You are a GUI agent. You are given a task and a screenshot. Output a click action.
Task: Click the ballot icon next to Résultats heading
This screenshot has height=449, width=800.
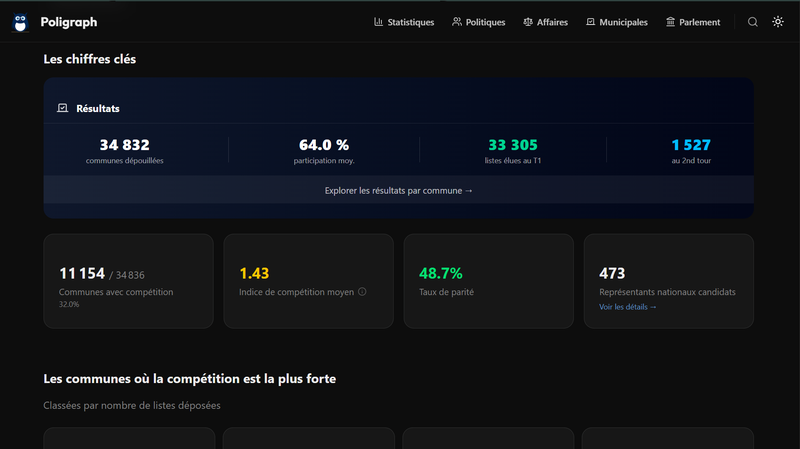62,108
